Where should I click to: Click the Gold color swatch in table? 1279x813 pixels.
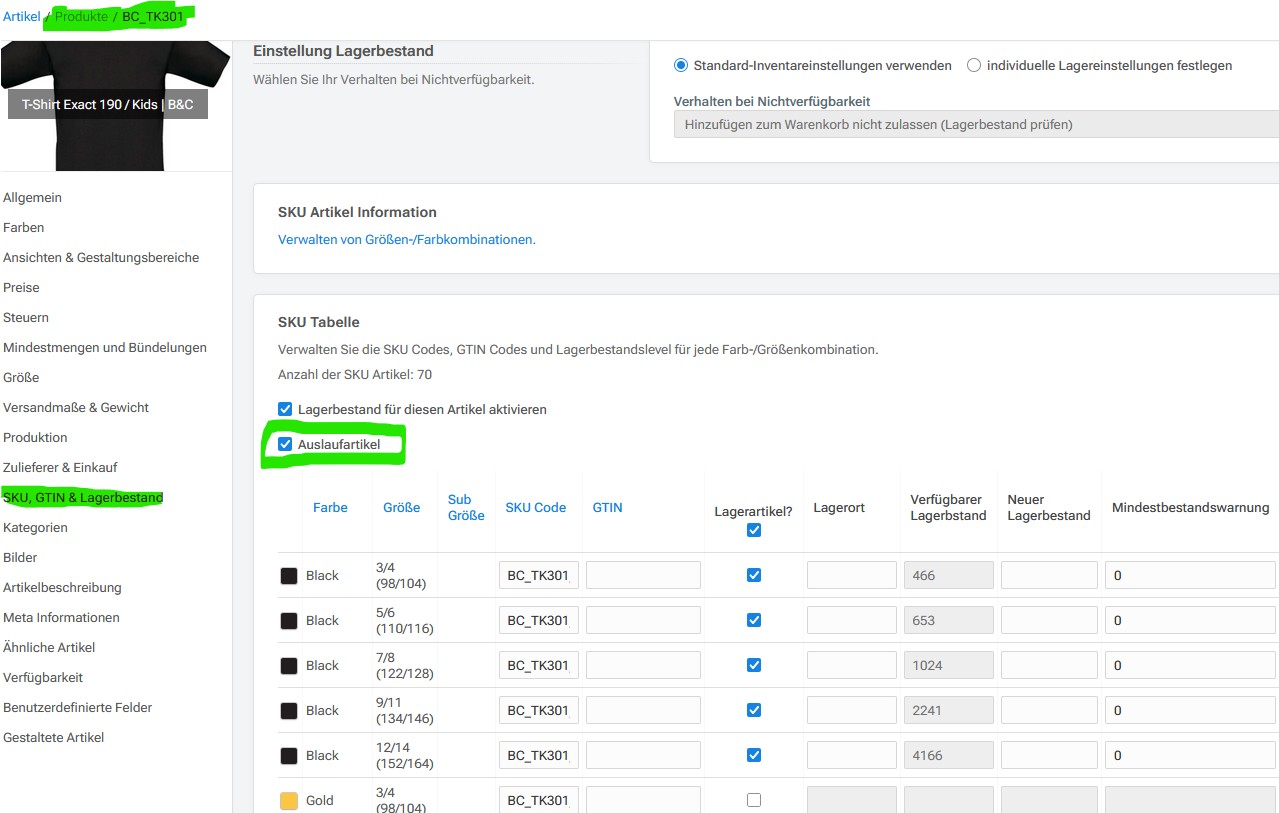(x=289, y=801)
